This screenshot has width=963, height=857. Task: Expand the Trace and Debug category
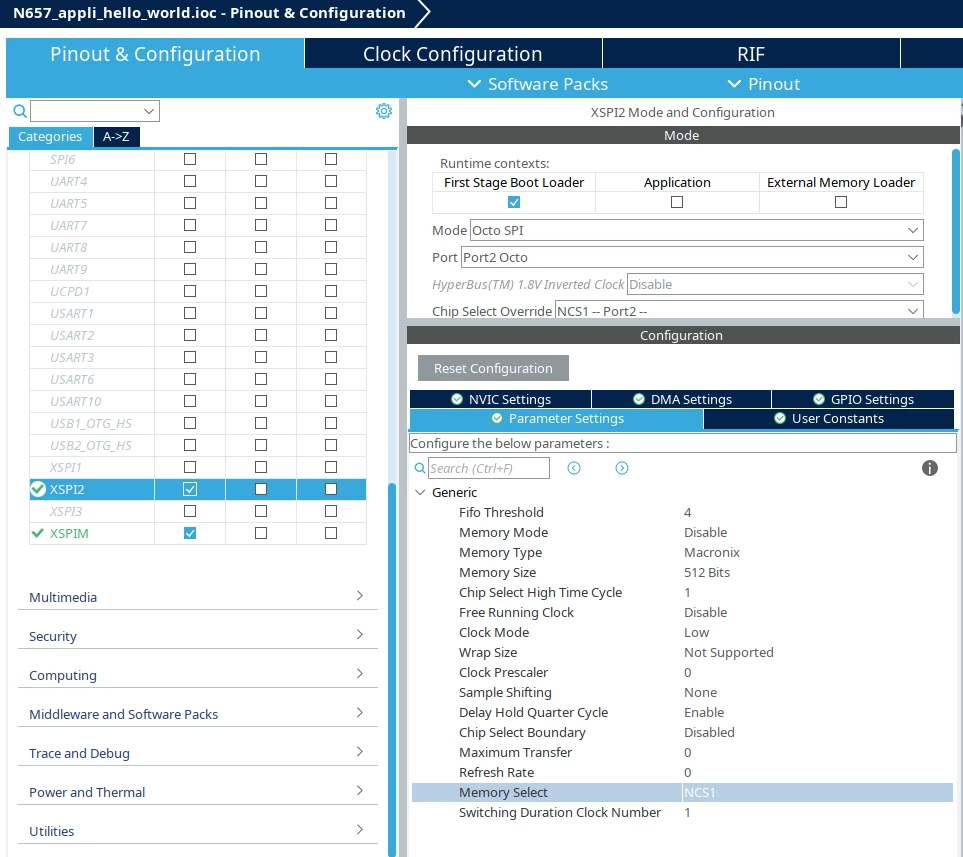click(x=198, y=753)
